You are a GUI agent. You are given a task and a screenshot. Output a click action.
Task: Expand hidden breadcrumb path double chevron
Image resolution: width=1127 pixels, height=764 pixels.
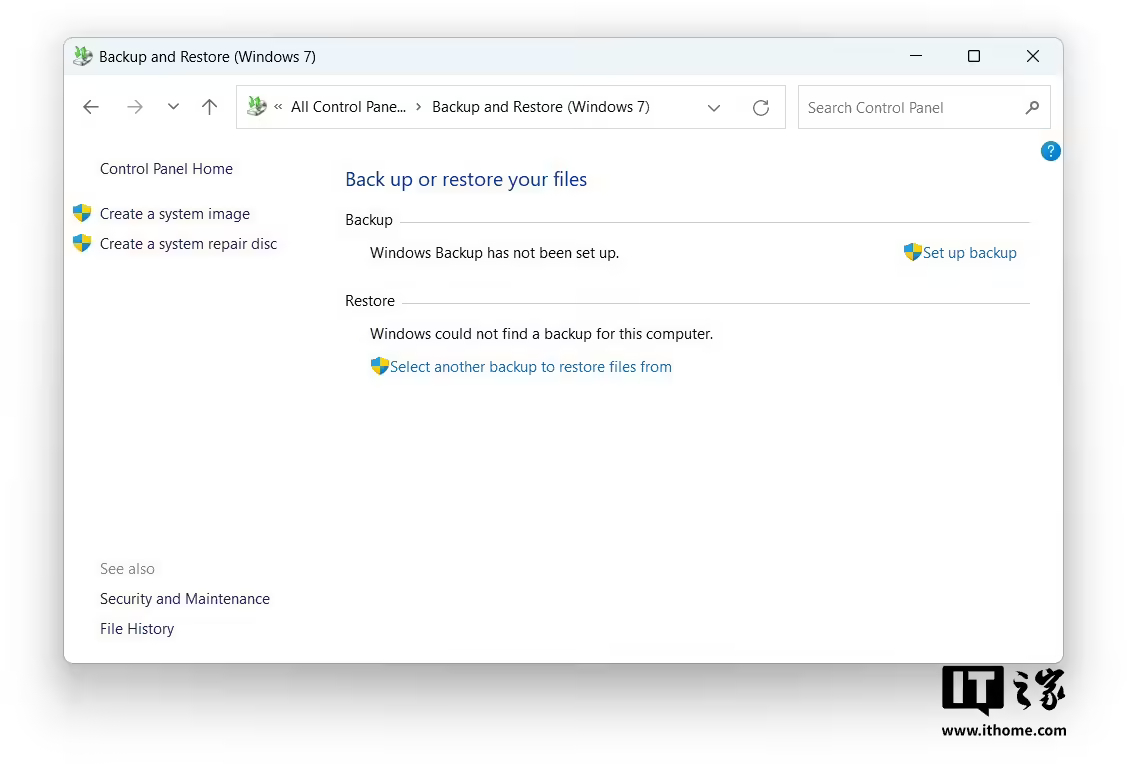(x=278, y=107)
